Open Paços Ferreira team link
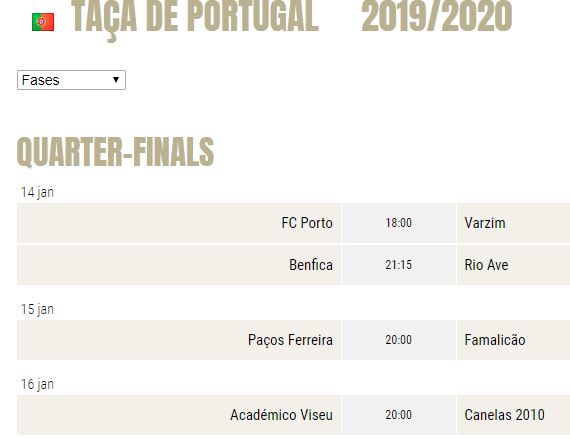This screenshot has height=438, width=570. [290, 340]
